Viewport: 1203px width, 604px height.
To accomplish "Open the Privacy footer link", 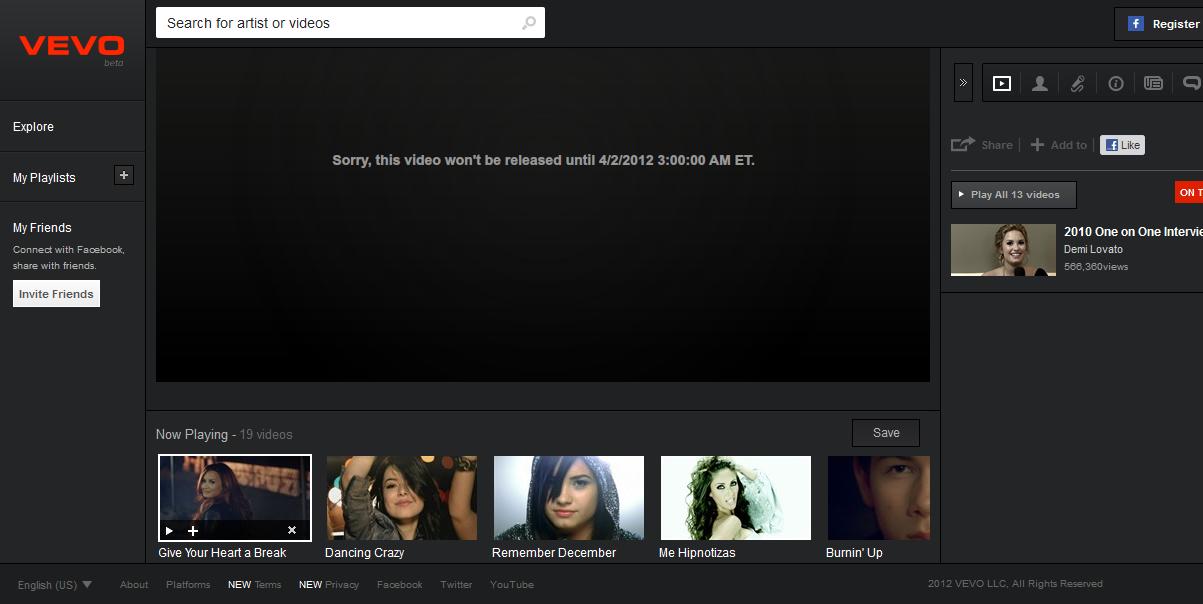I will pos(329,585).
